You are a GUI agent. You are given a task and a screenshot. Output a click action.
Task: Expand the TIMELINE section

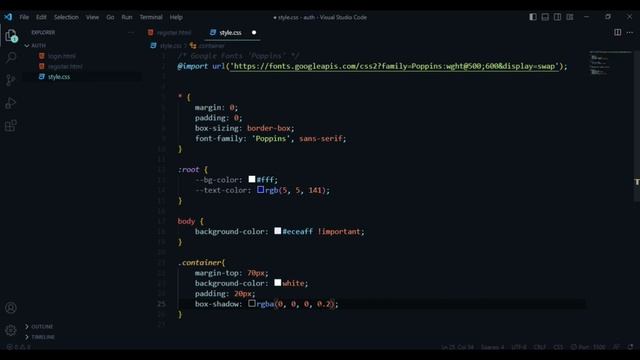pos(40,337)
